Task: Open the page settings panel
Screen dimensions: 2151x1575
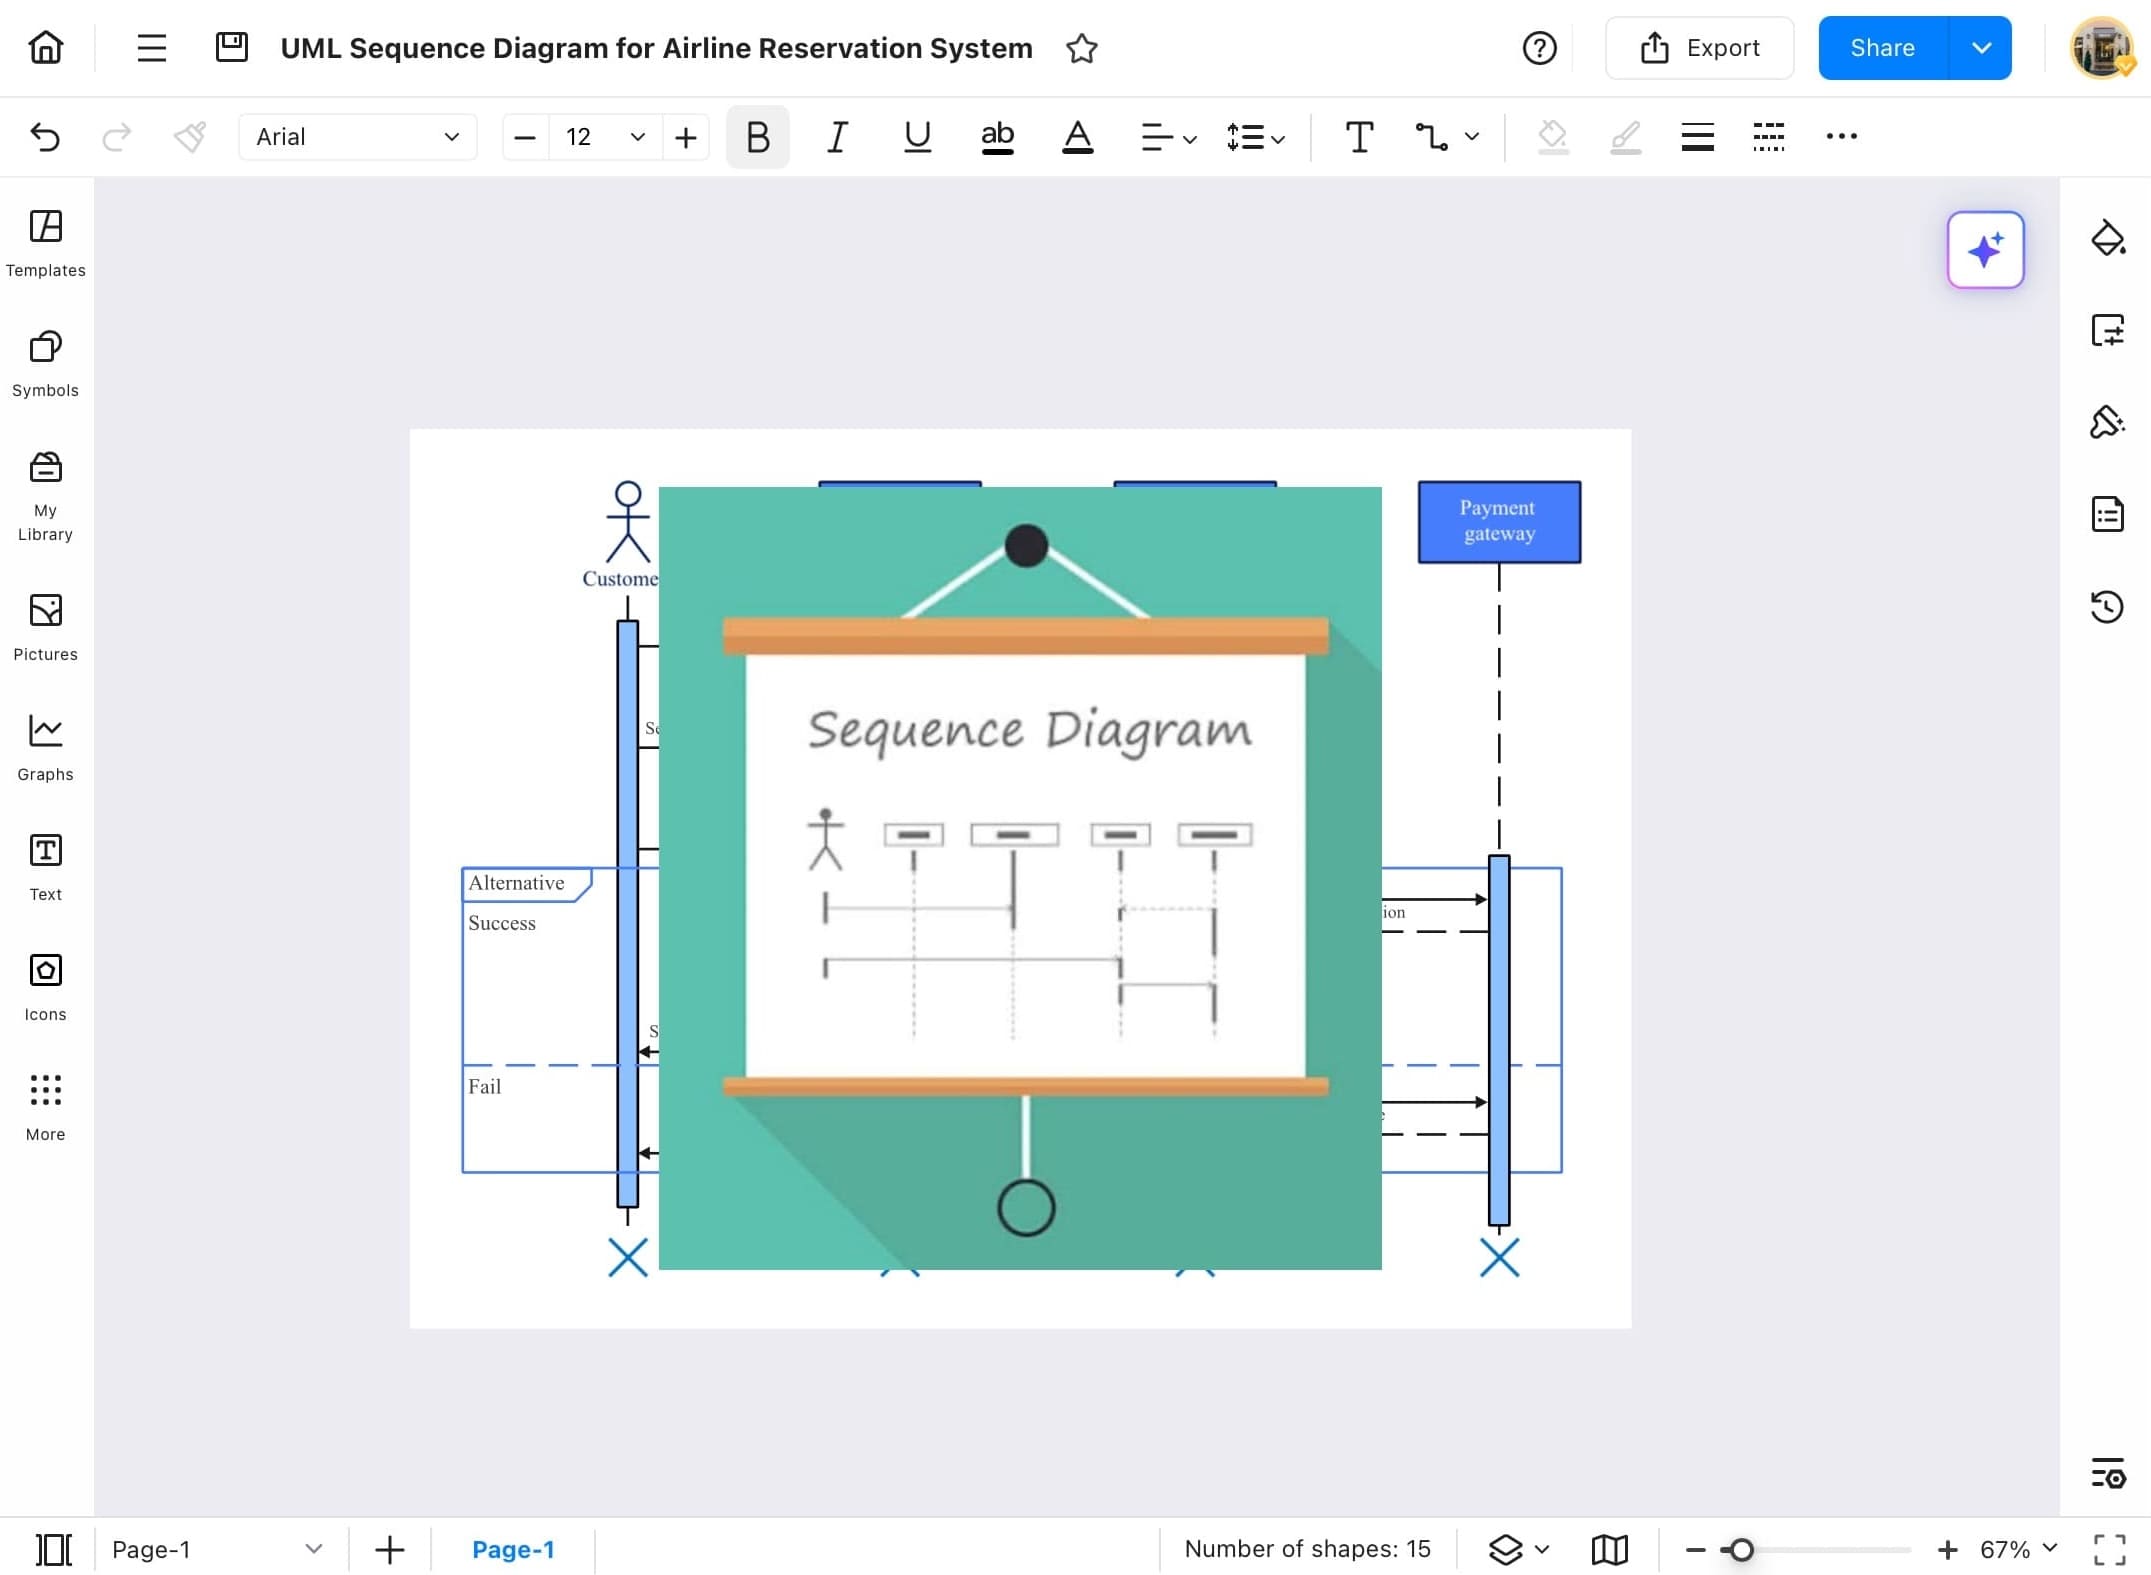Action: (x=2108, y=330)
